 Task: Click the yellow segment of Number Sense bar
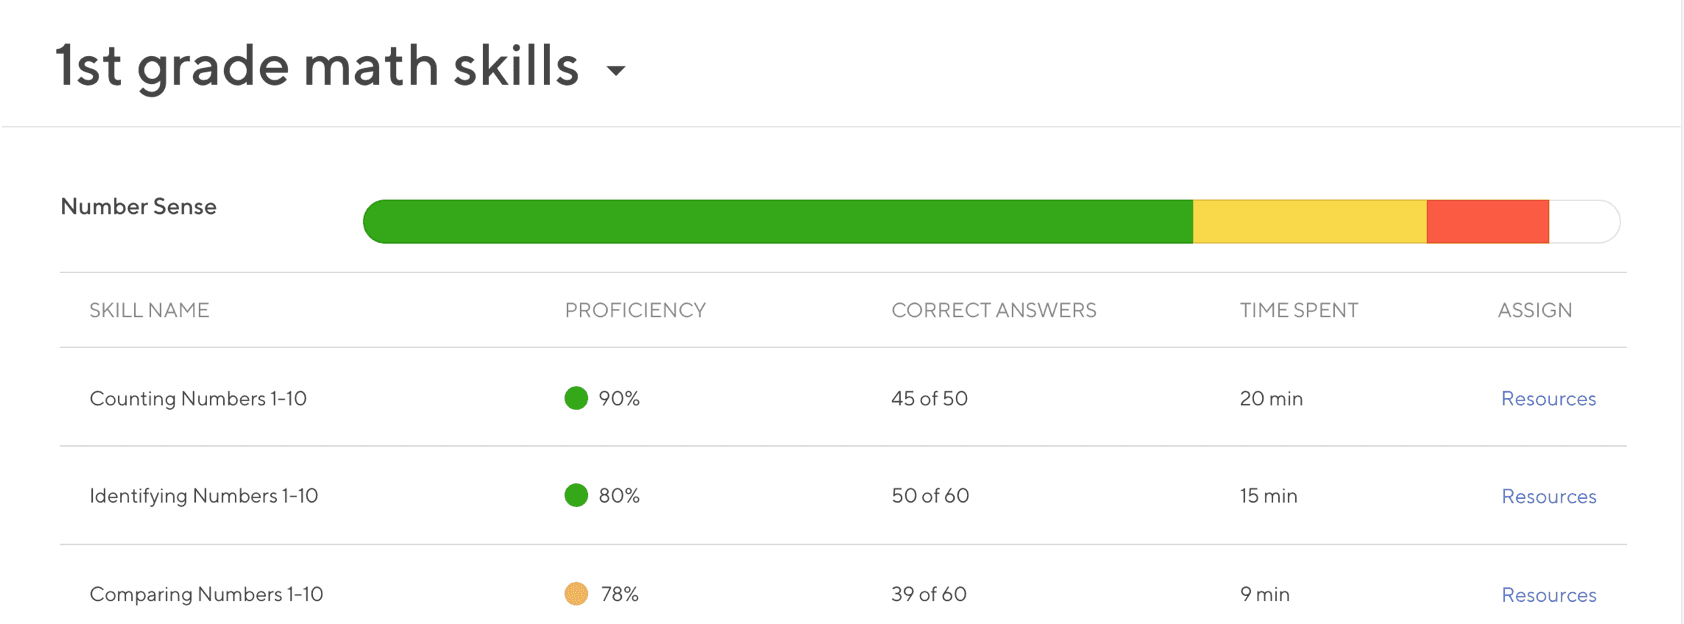tap(1310, 221)
